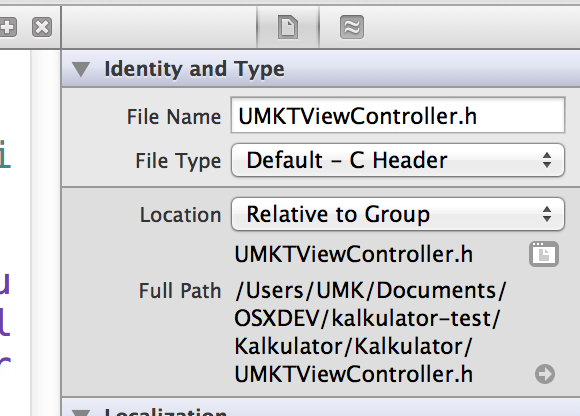Click the File Name label
This screenshot has width=580, height=416.
coord(174,117)
